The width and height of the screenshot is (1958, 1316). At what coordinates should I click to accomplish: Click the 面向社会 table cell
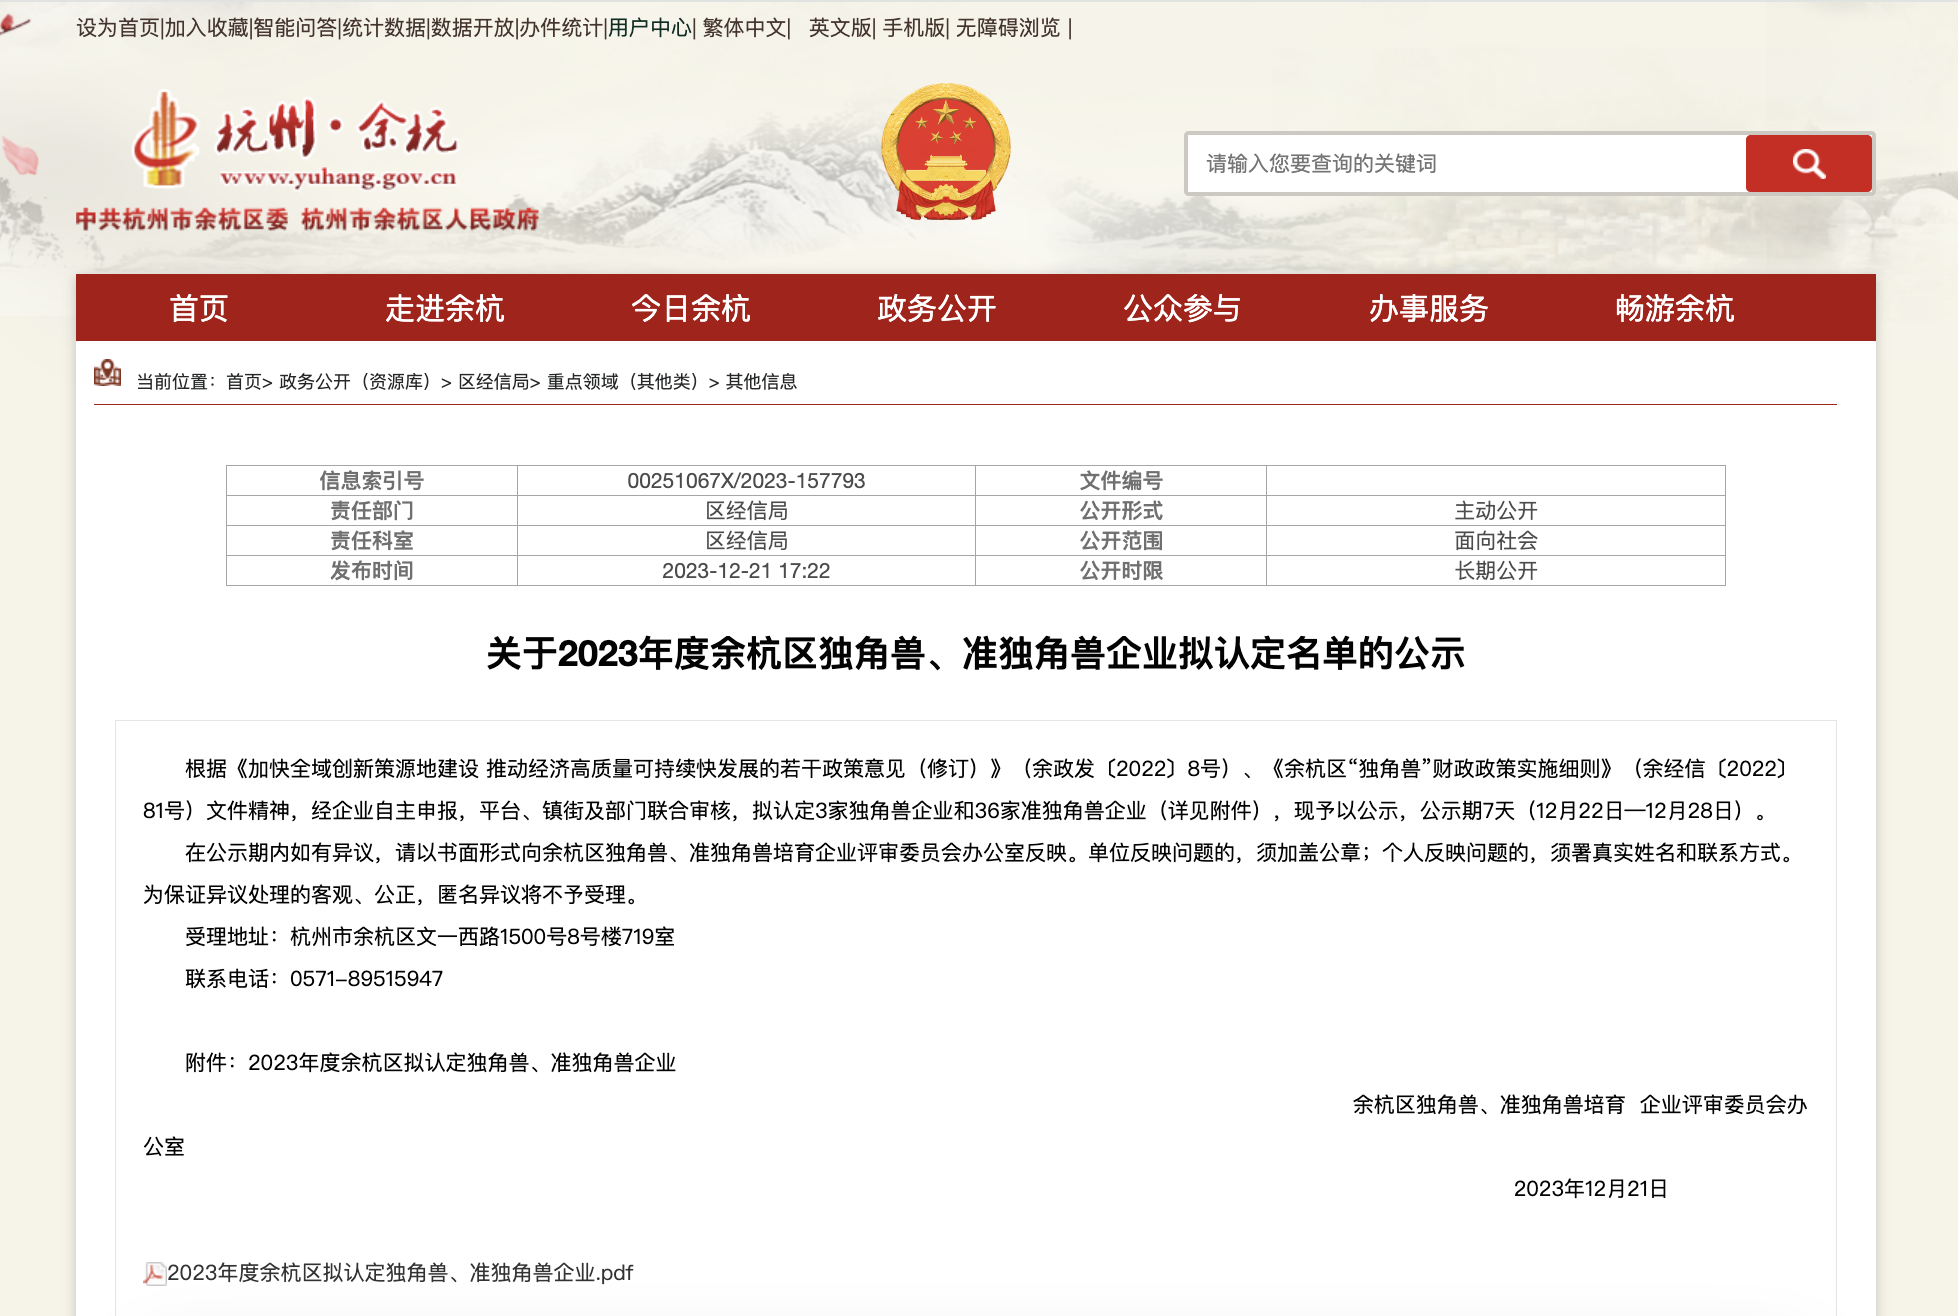[1496, 541]
